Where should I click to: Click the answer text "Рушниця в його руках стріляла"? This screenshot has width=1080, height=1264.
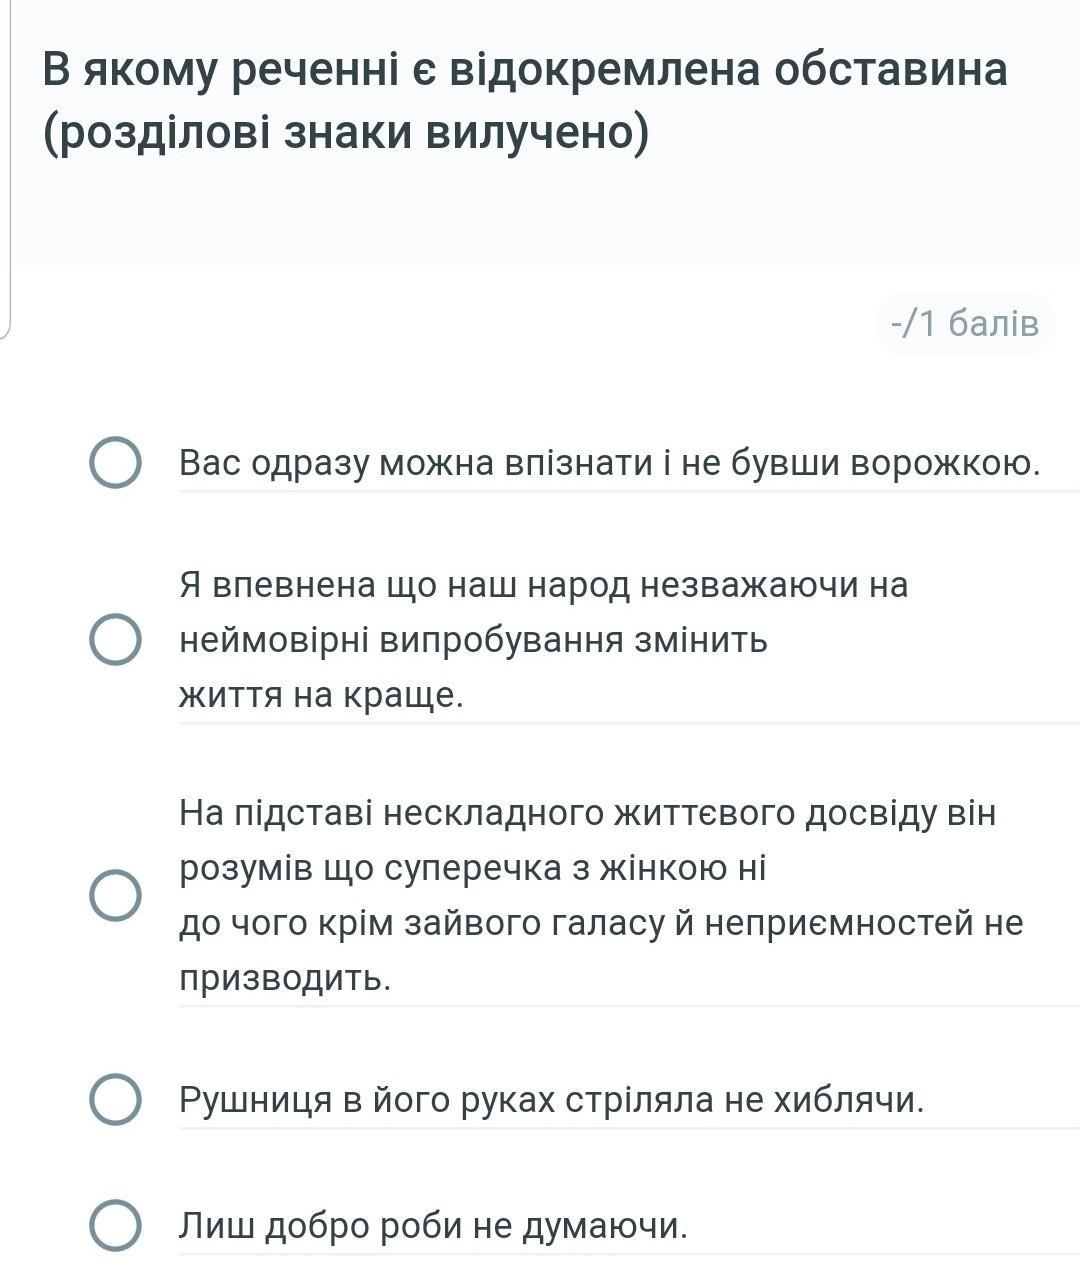(x=447, y=1100)
